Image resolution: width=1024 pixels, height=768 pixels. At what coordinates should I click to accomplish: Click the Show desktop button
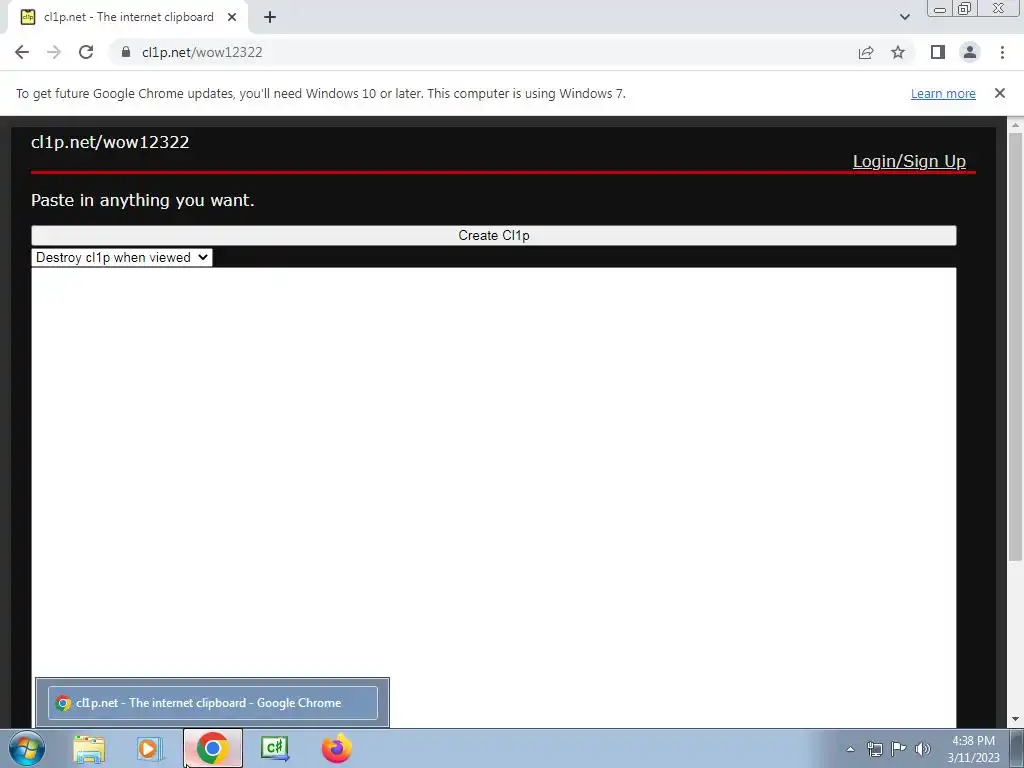(x=1017, y=748)
